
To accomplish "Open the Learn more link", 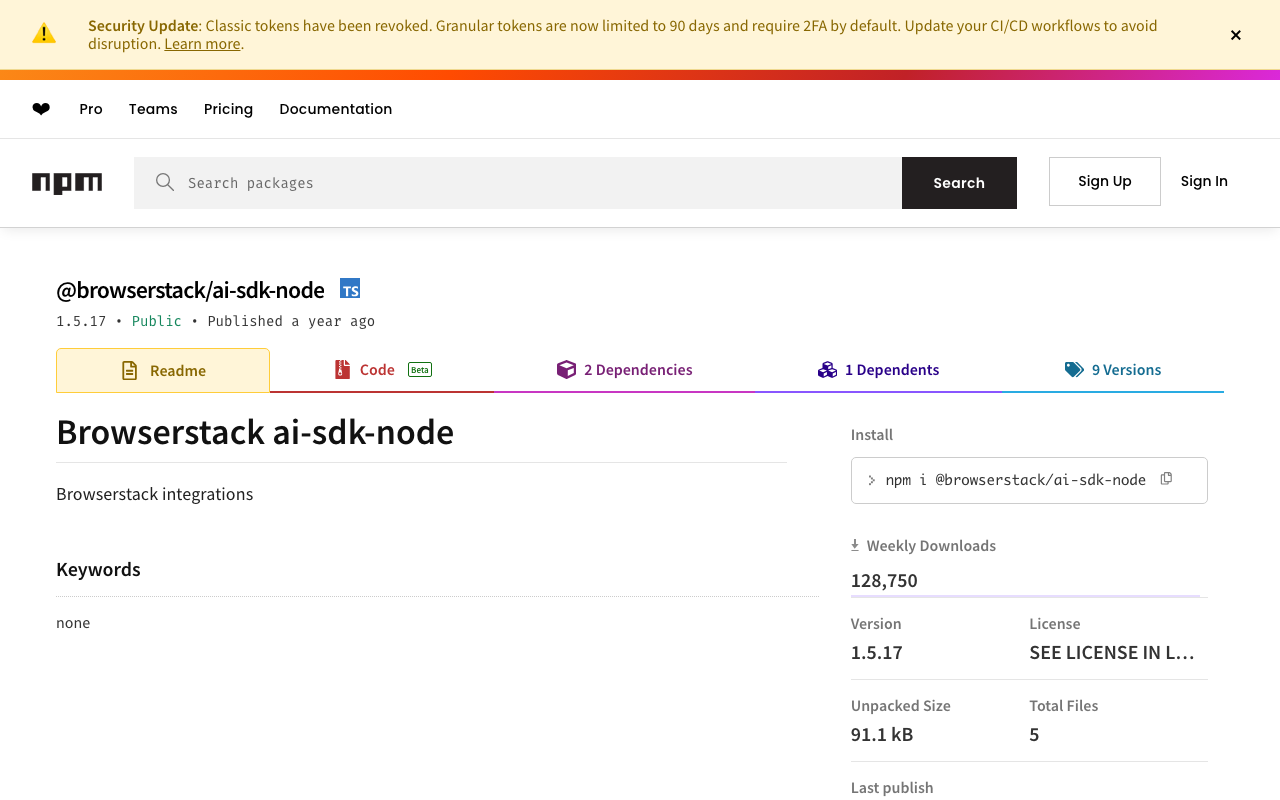I will tap(202, 44).
